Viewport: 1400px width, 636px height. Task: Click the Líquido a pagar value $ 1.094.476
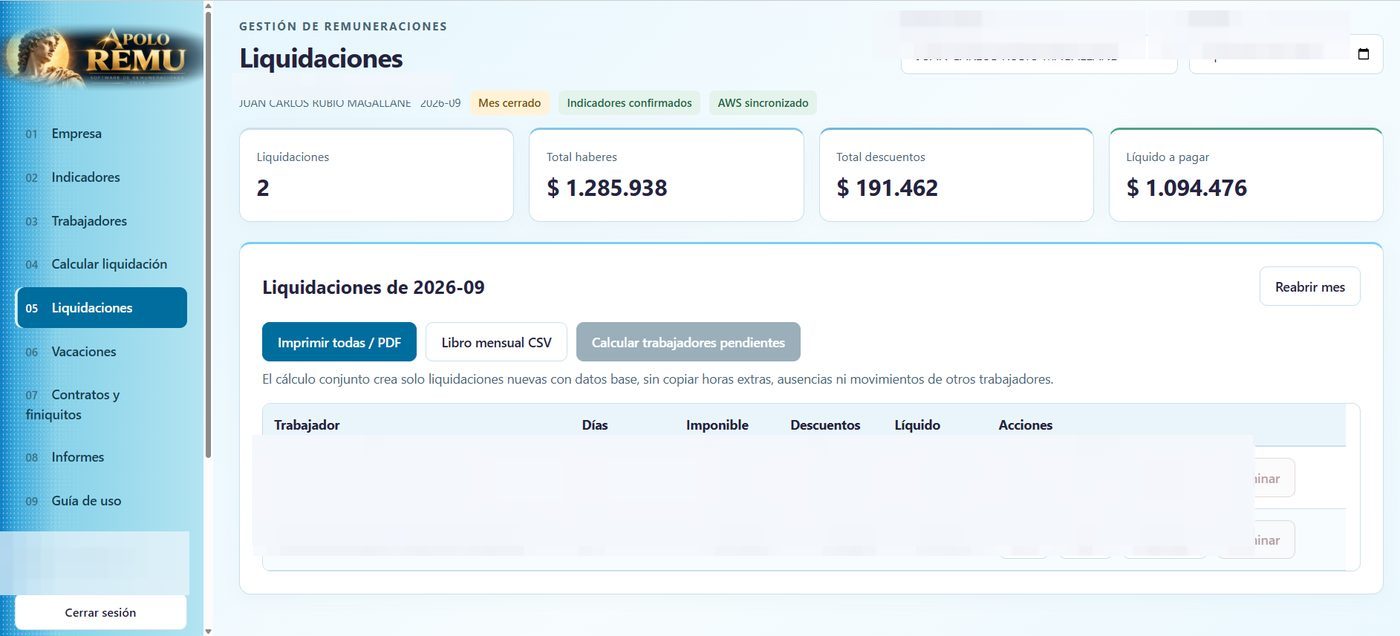(x=1187, y=188)
